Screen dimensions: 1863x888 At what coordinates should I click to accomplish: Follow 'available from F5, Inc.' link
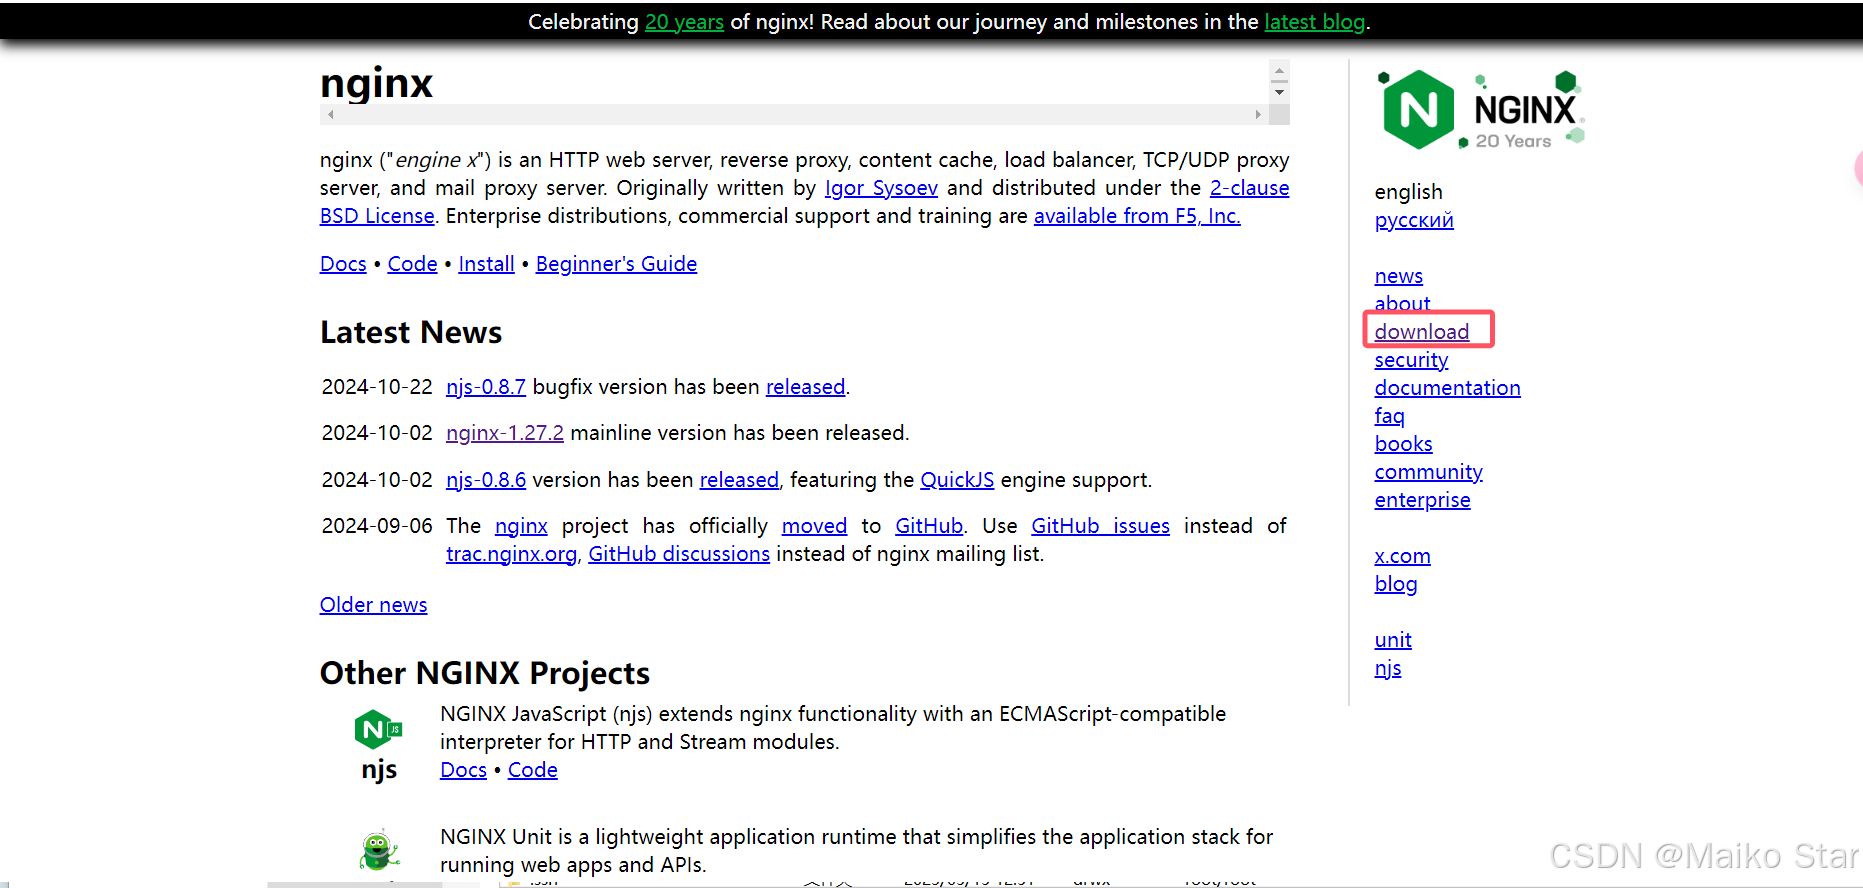point(1137,216)
